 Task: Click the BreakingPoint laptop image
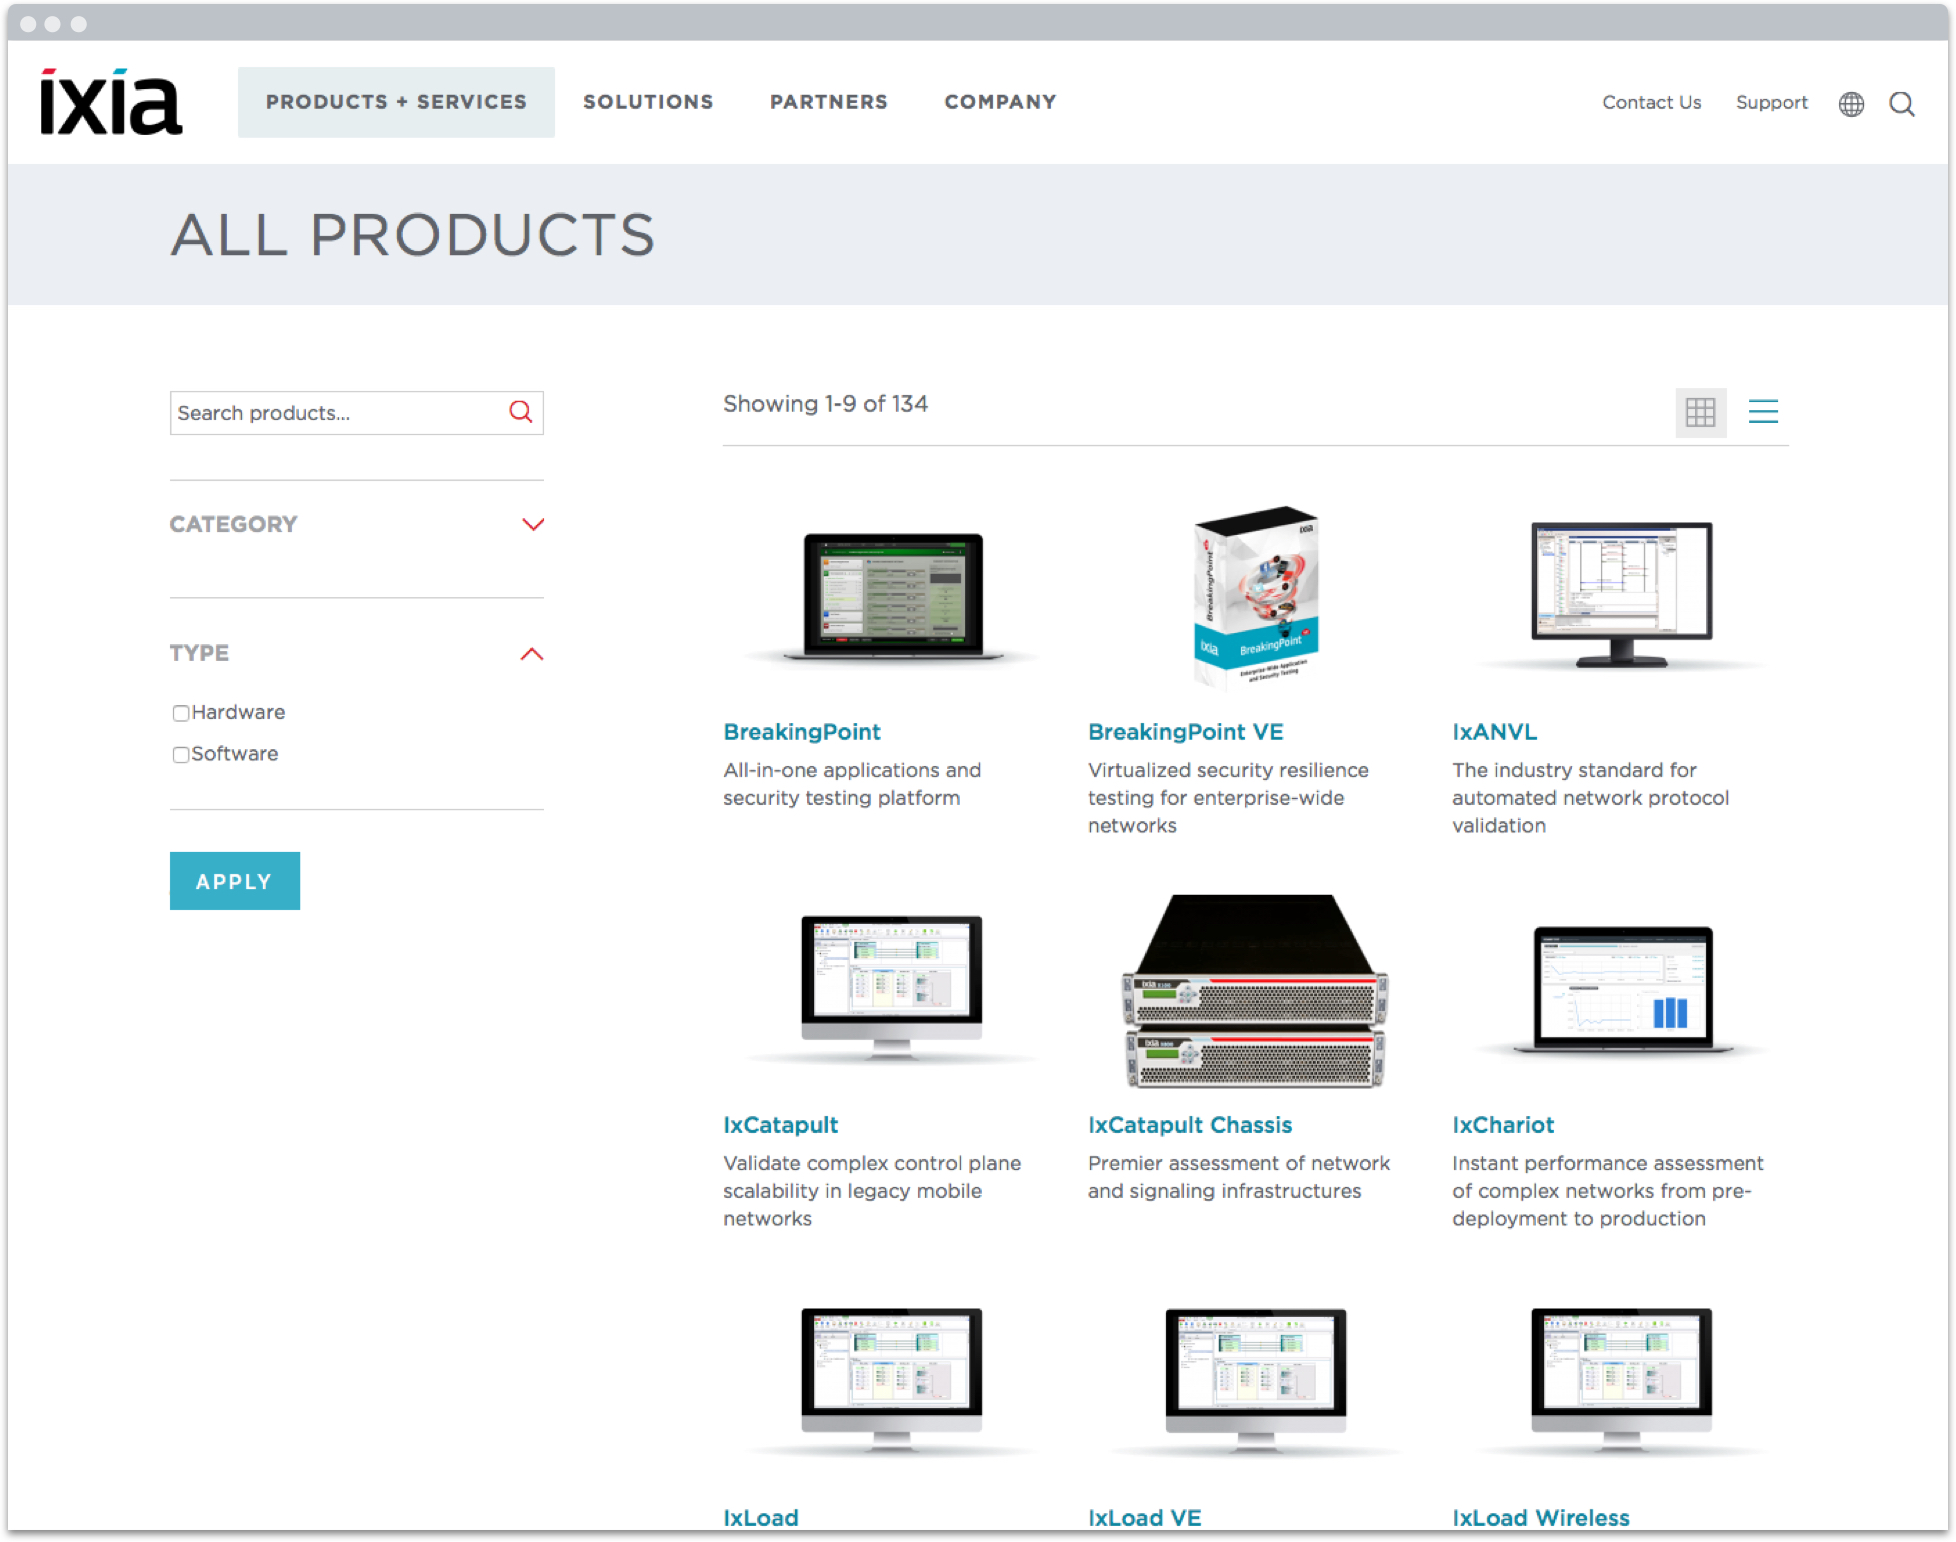point(893,597)
